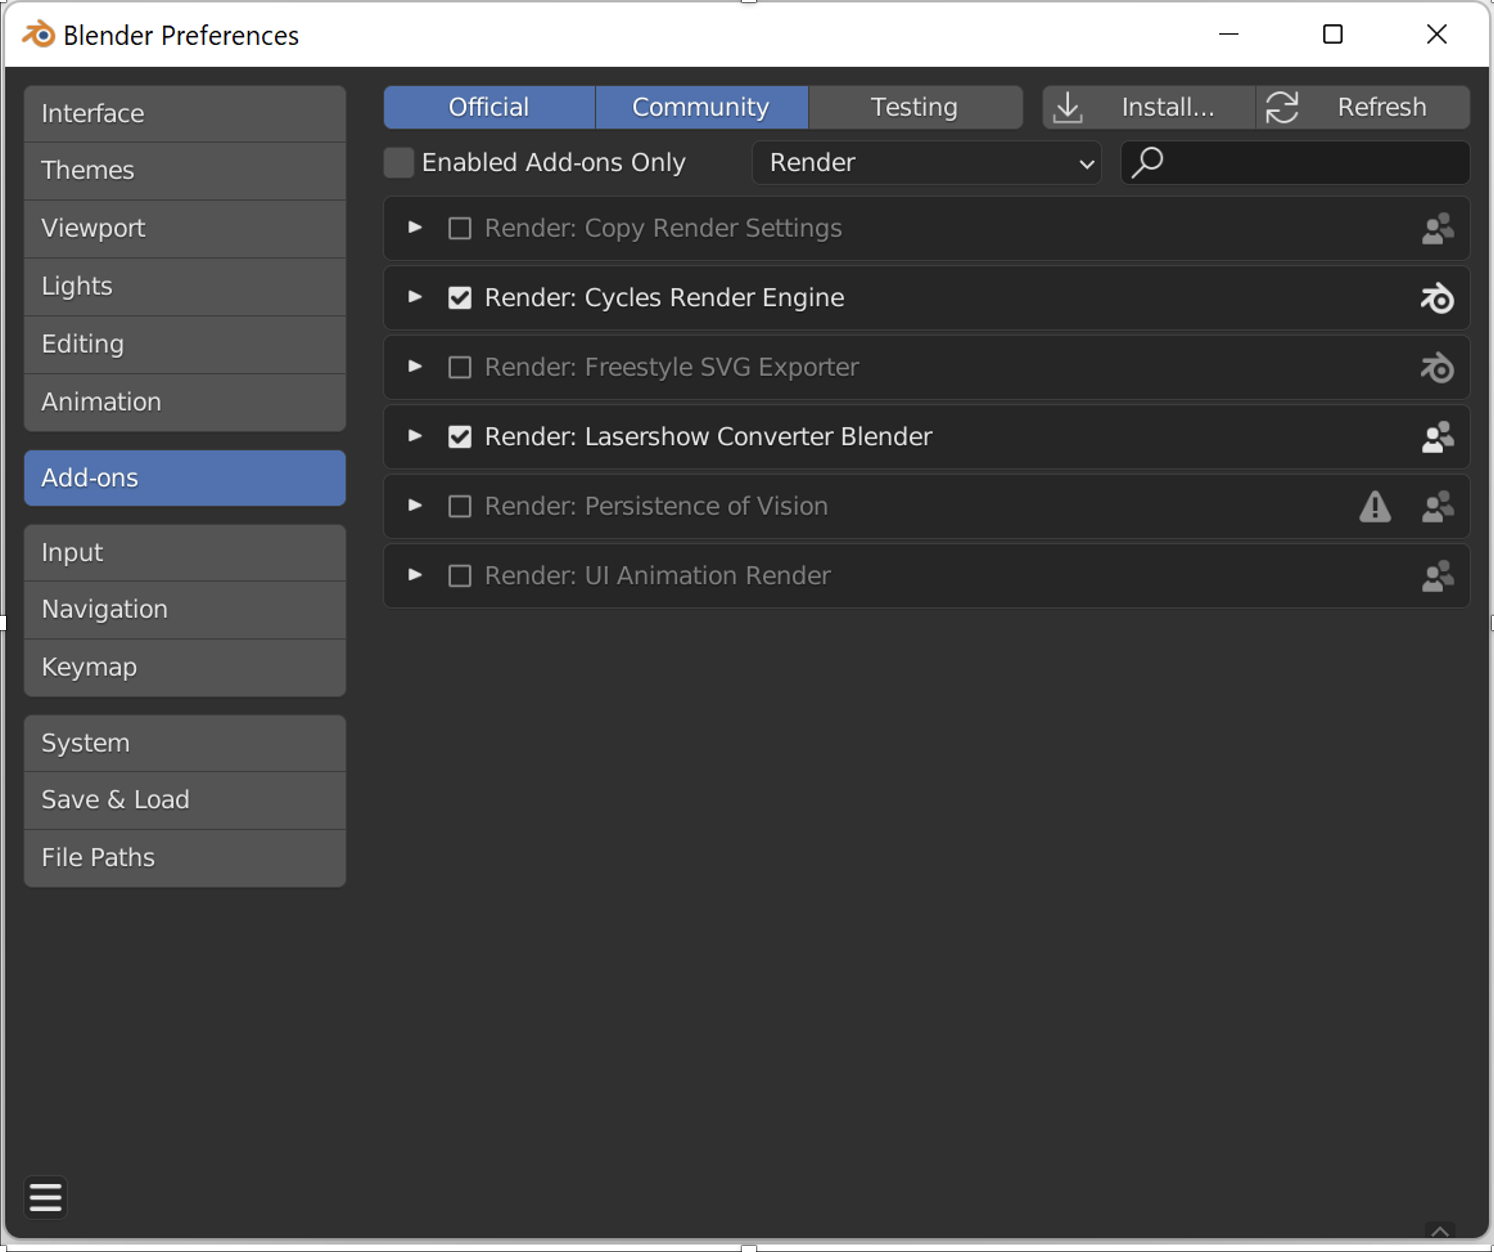This screenshot has width=1494, height=1252.
Task: Click the magnifier icon in the search box
Action: pos(1148,162)
